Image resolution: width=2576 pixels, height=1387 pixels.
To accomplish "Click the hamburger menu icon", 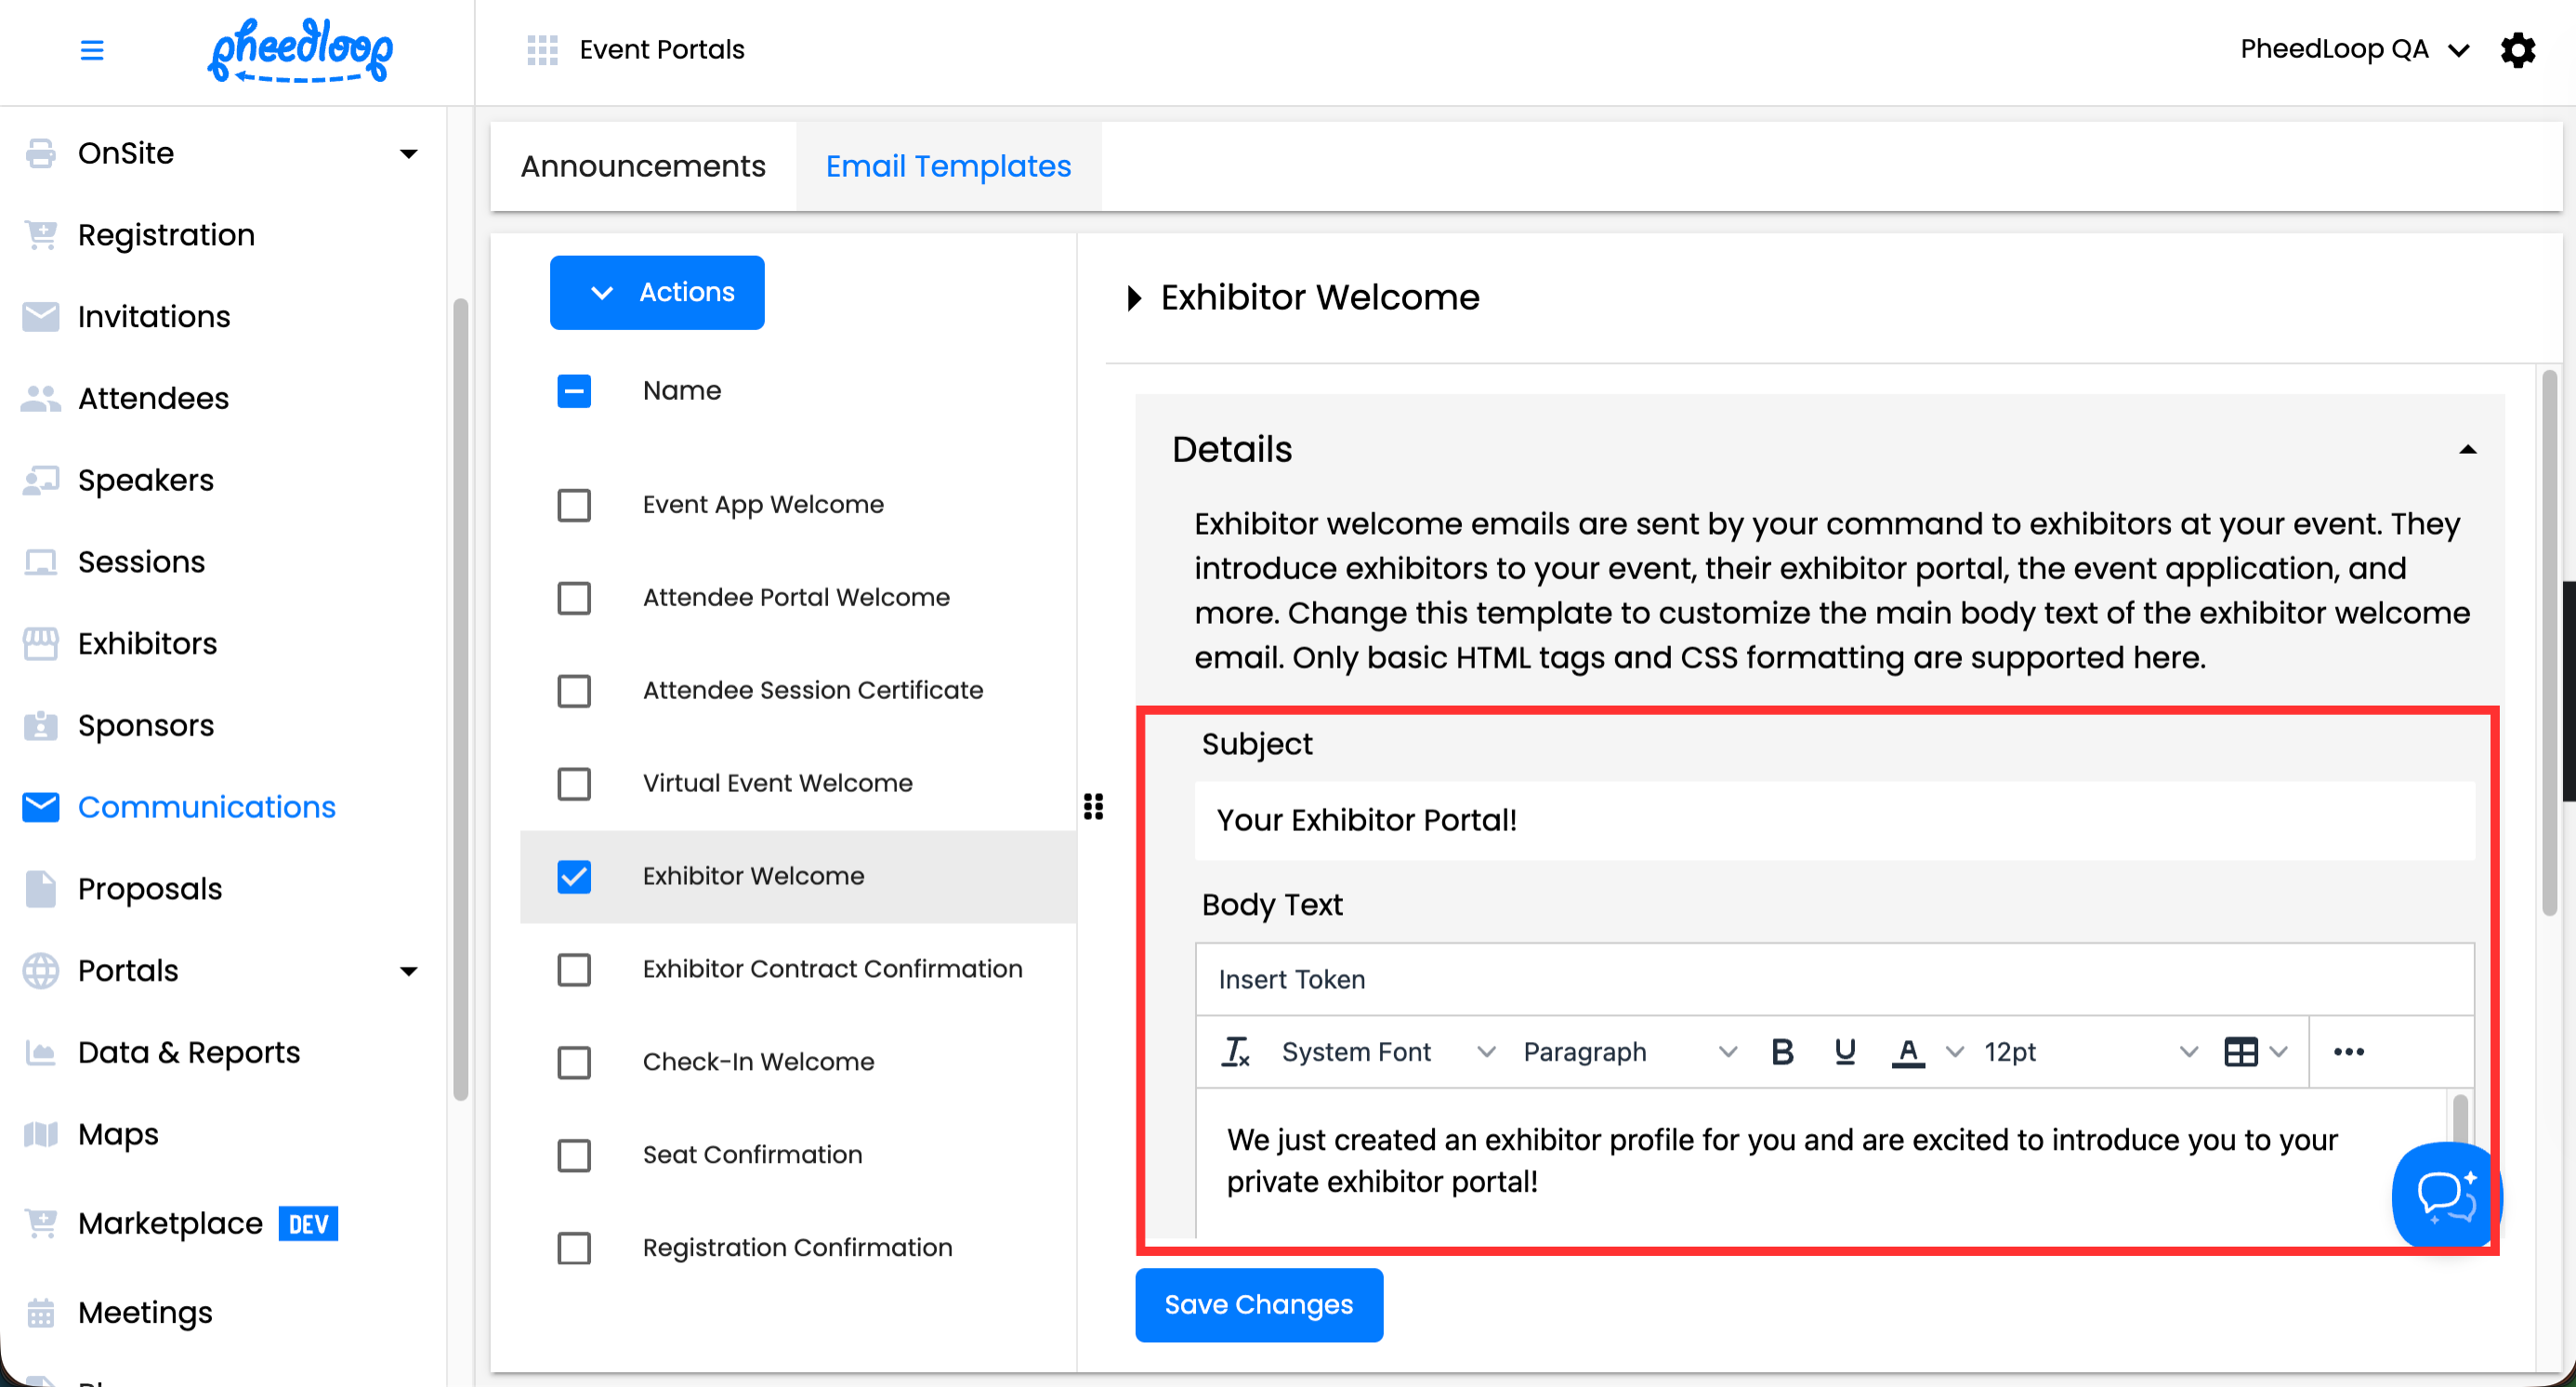I will (91, 49).
